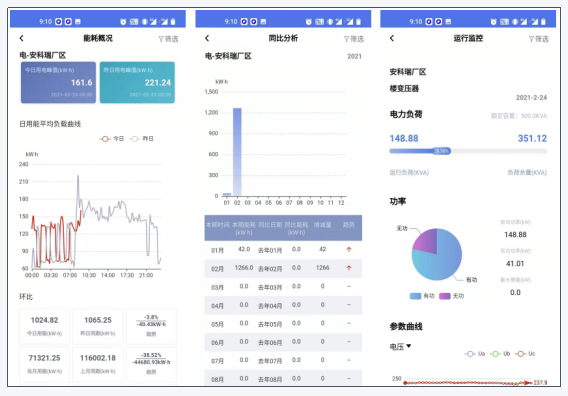Open 筛选 filter on 能耗概况 screen
This screenshot has width=568, height=396.
(168, 39)
